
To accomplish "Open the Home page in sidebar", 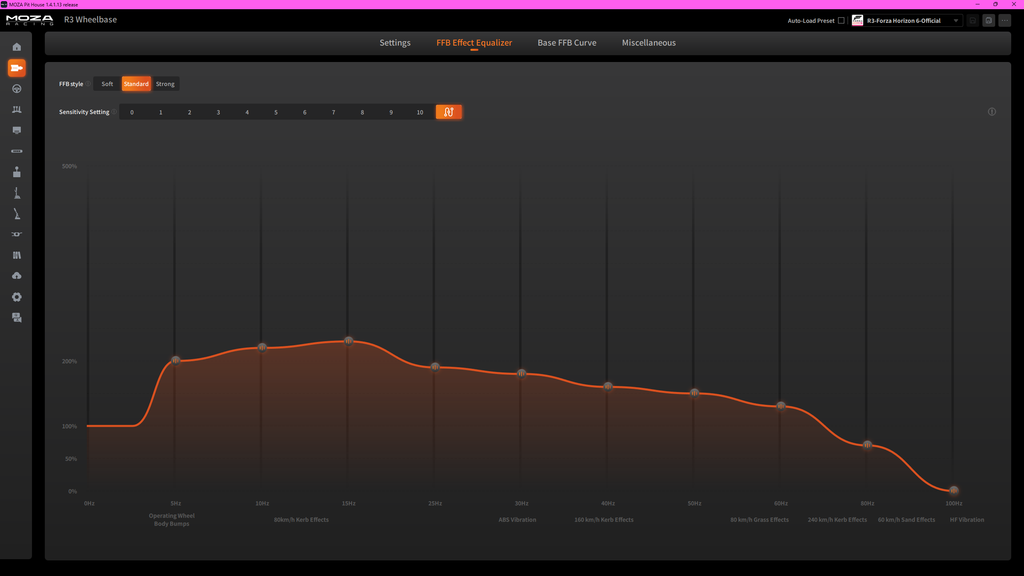I will click(x=17, y=47).
